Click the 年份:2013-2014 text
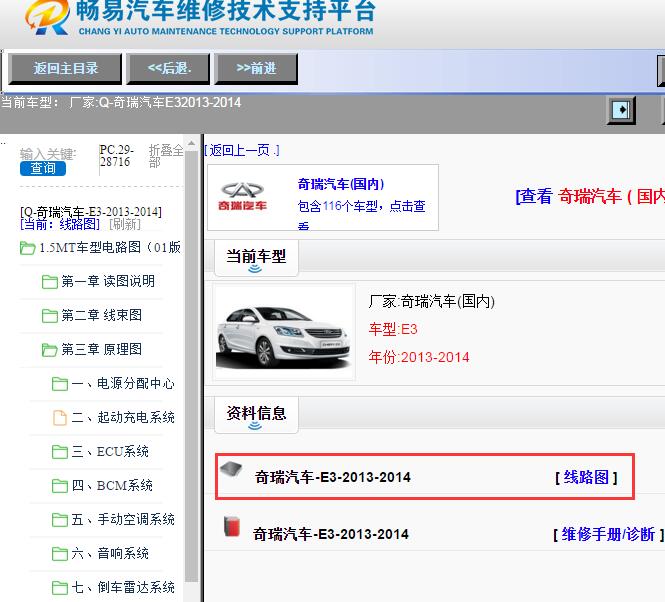 tap(419, 357)
